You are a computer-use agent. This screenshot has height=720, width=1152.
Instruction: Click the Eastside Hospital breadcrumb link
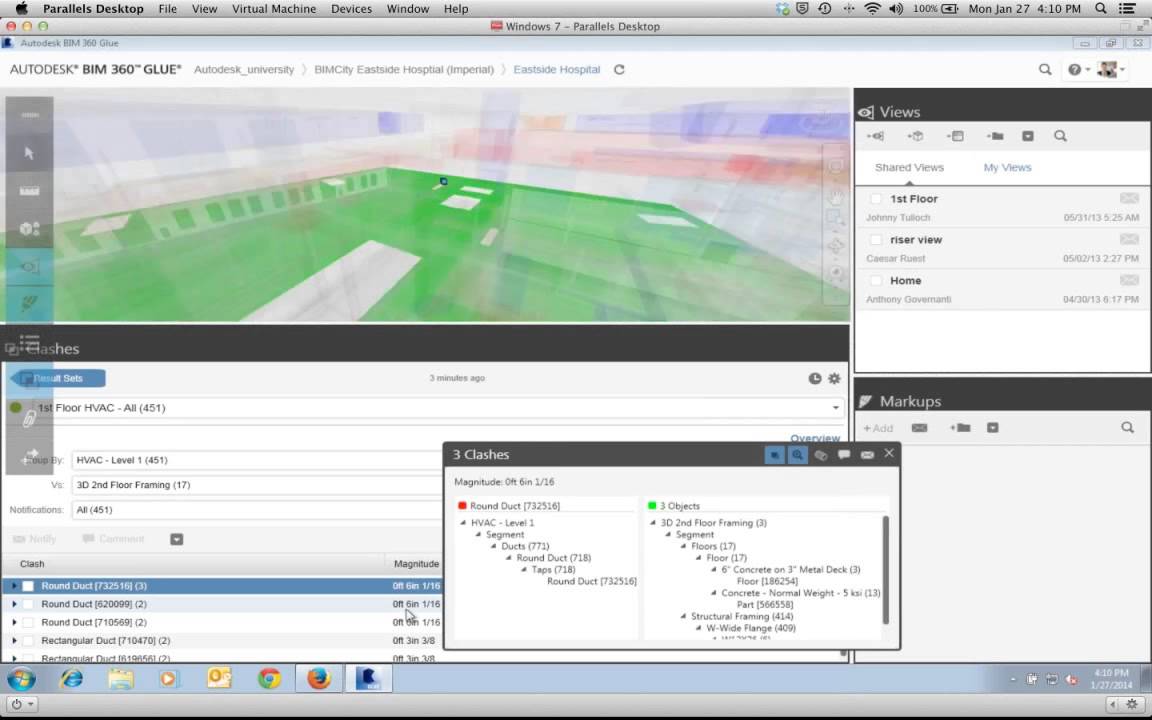556,69
